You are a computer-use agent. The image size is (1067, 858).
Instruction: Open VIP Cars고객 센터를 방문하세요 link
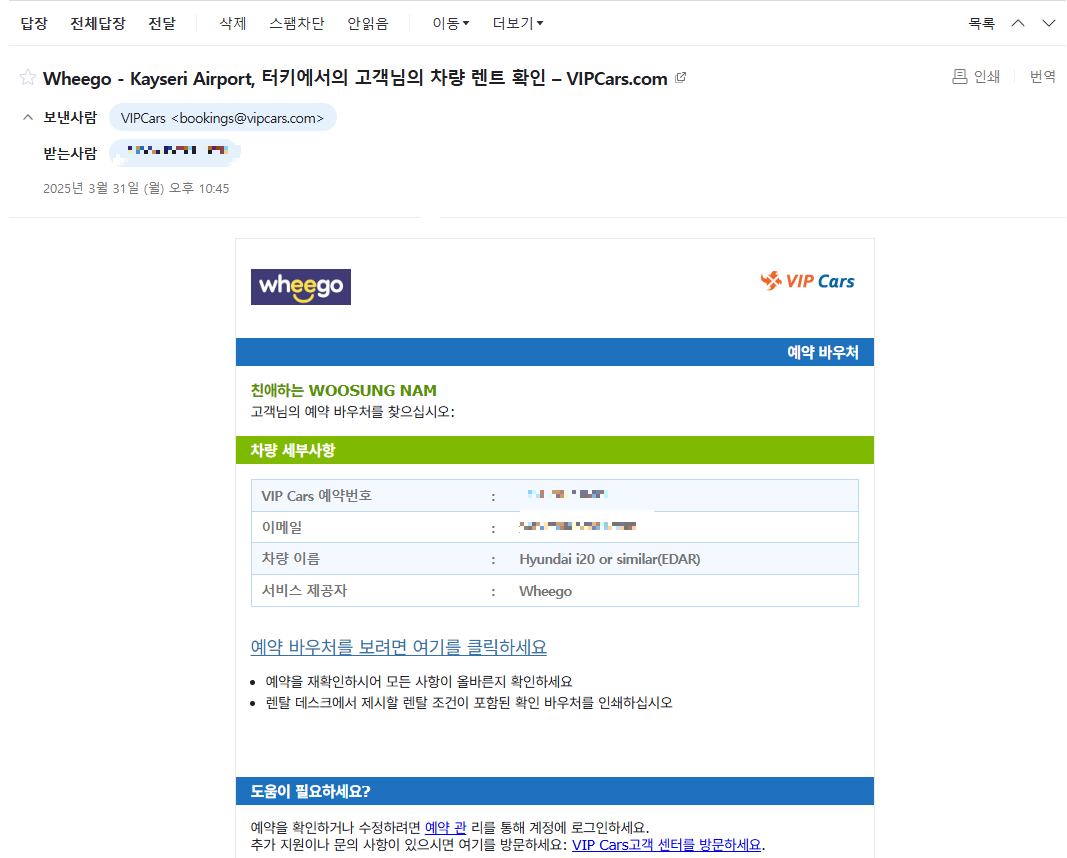tap(666, 844)
